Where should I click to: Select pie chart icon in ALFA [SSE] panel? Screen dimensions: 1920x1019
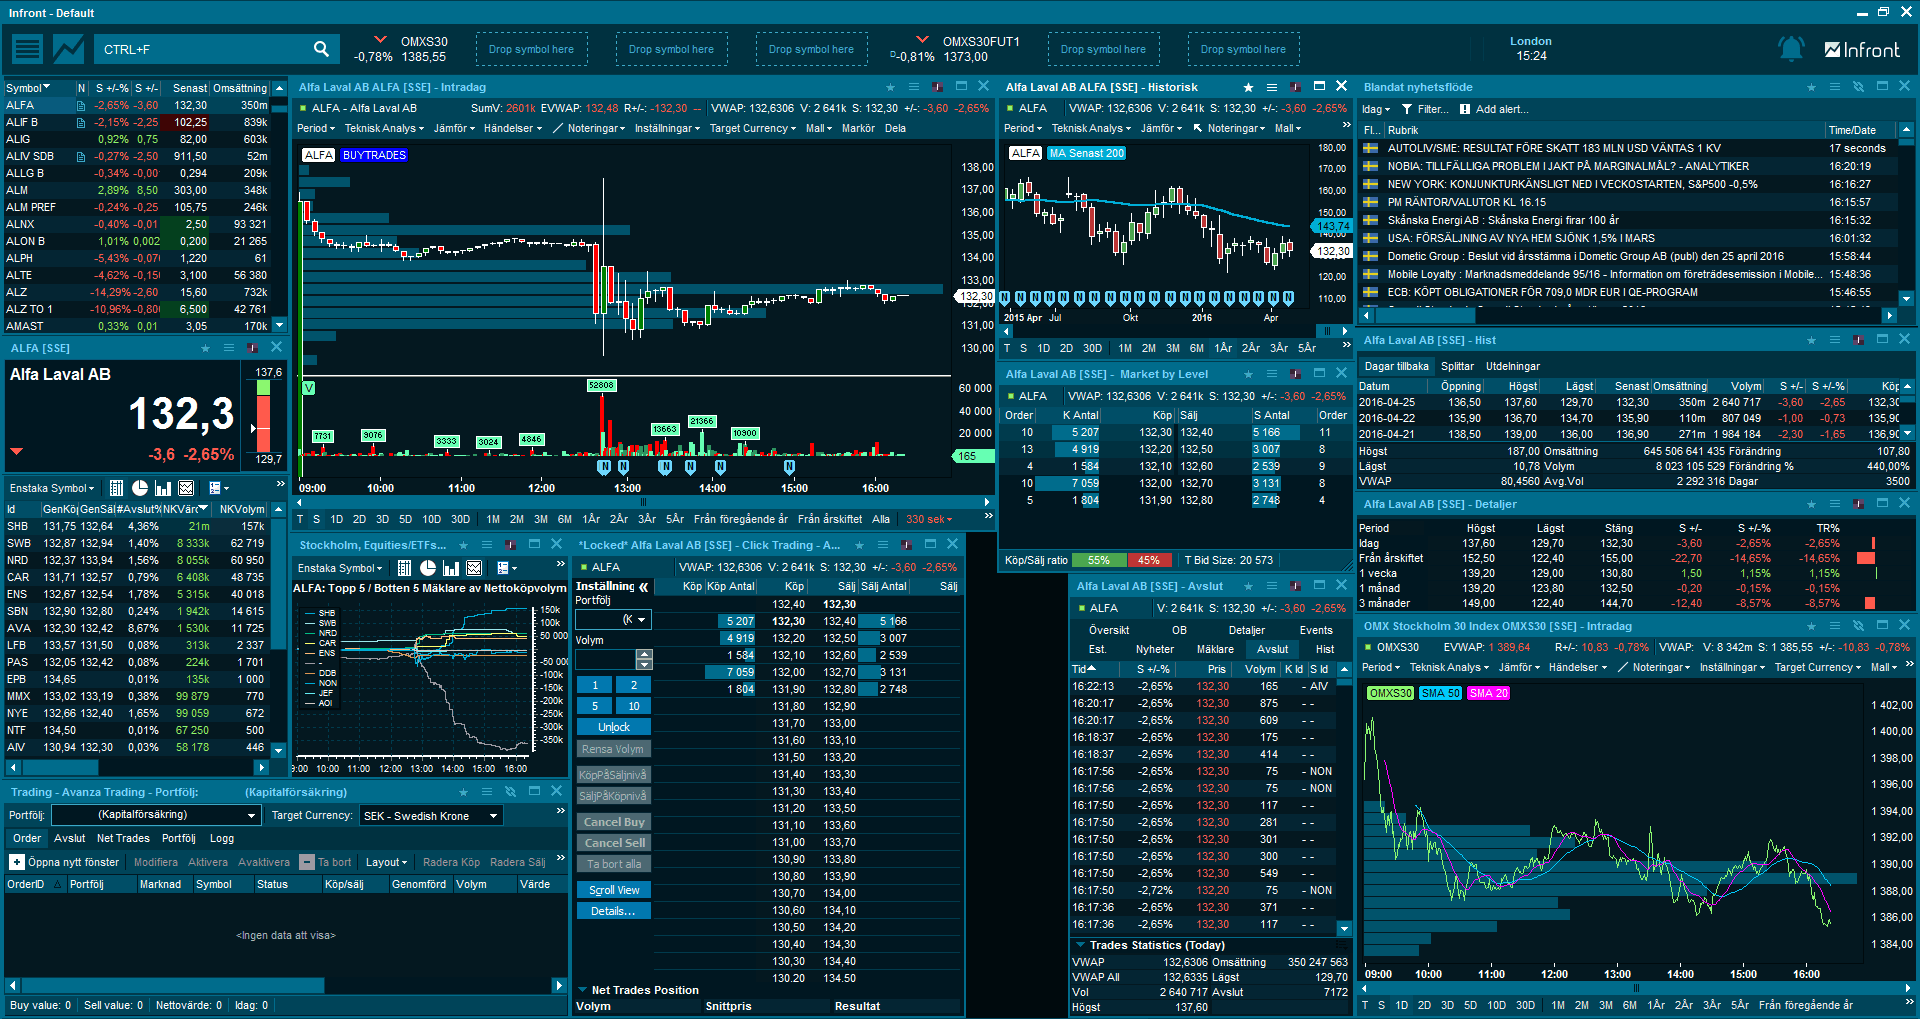tap(140, 488)
